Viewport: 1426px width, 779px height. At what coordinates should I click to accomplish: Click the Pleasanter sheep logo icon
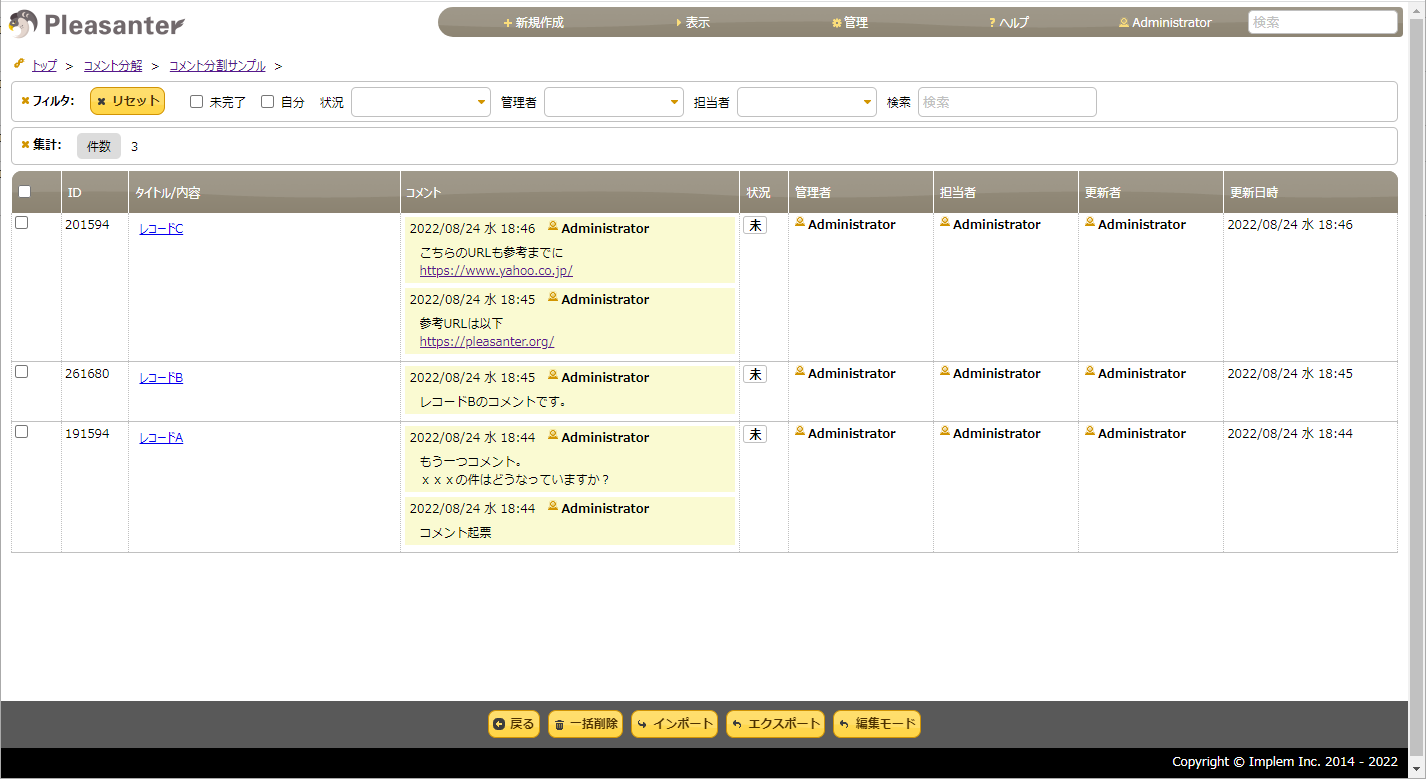click(x=22, y=23)
